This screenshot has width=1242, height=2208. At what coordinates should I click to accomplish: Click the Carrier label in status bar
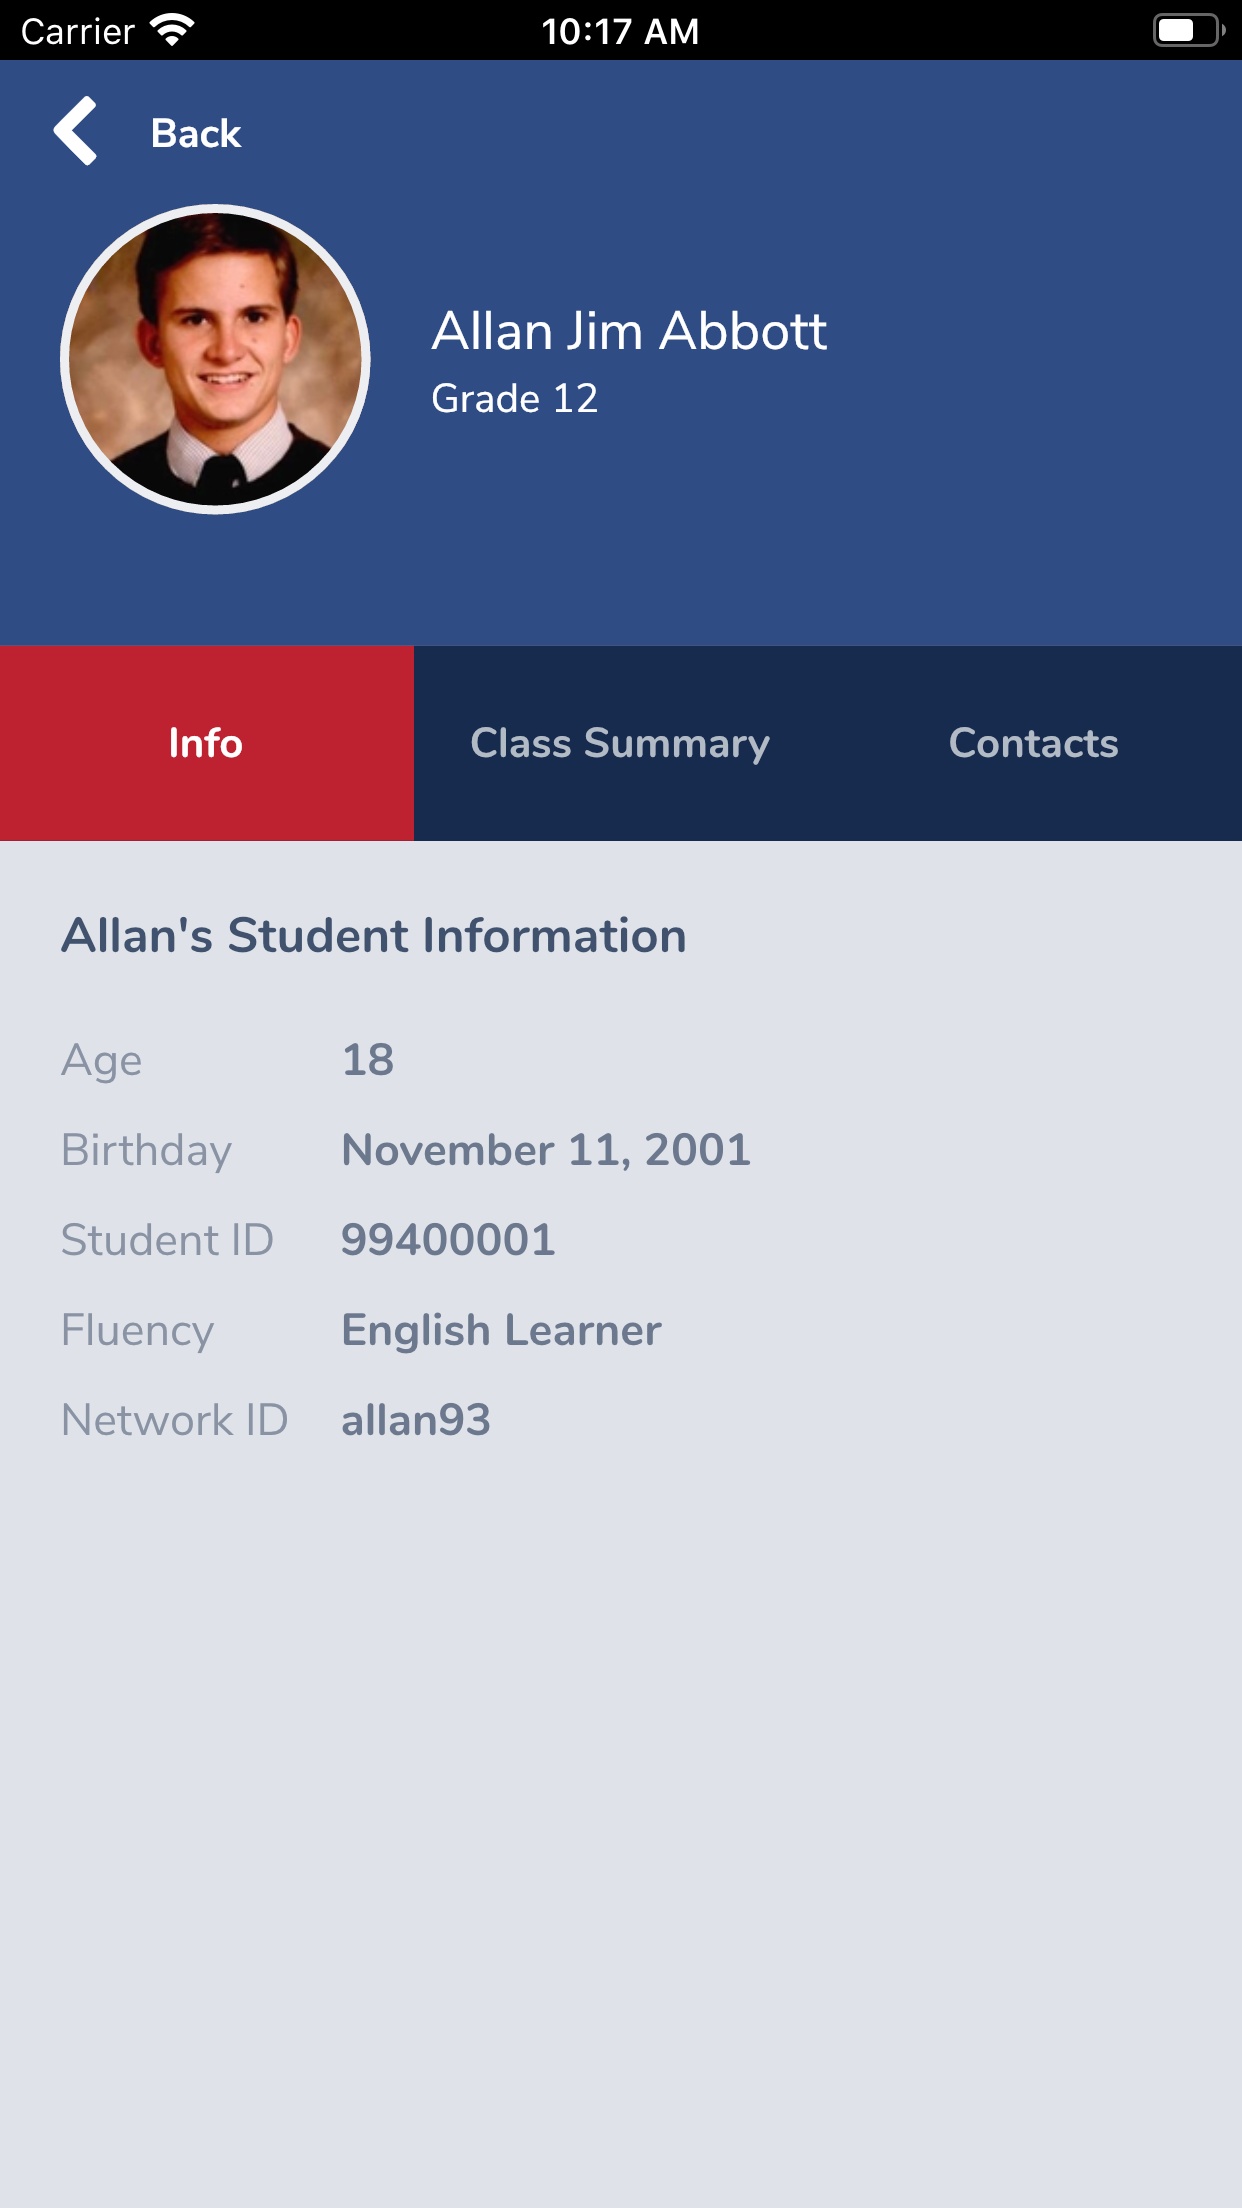click(x=78, y=32)
